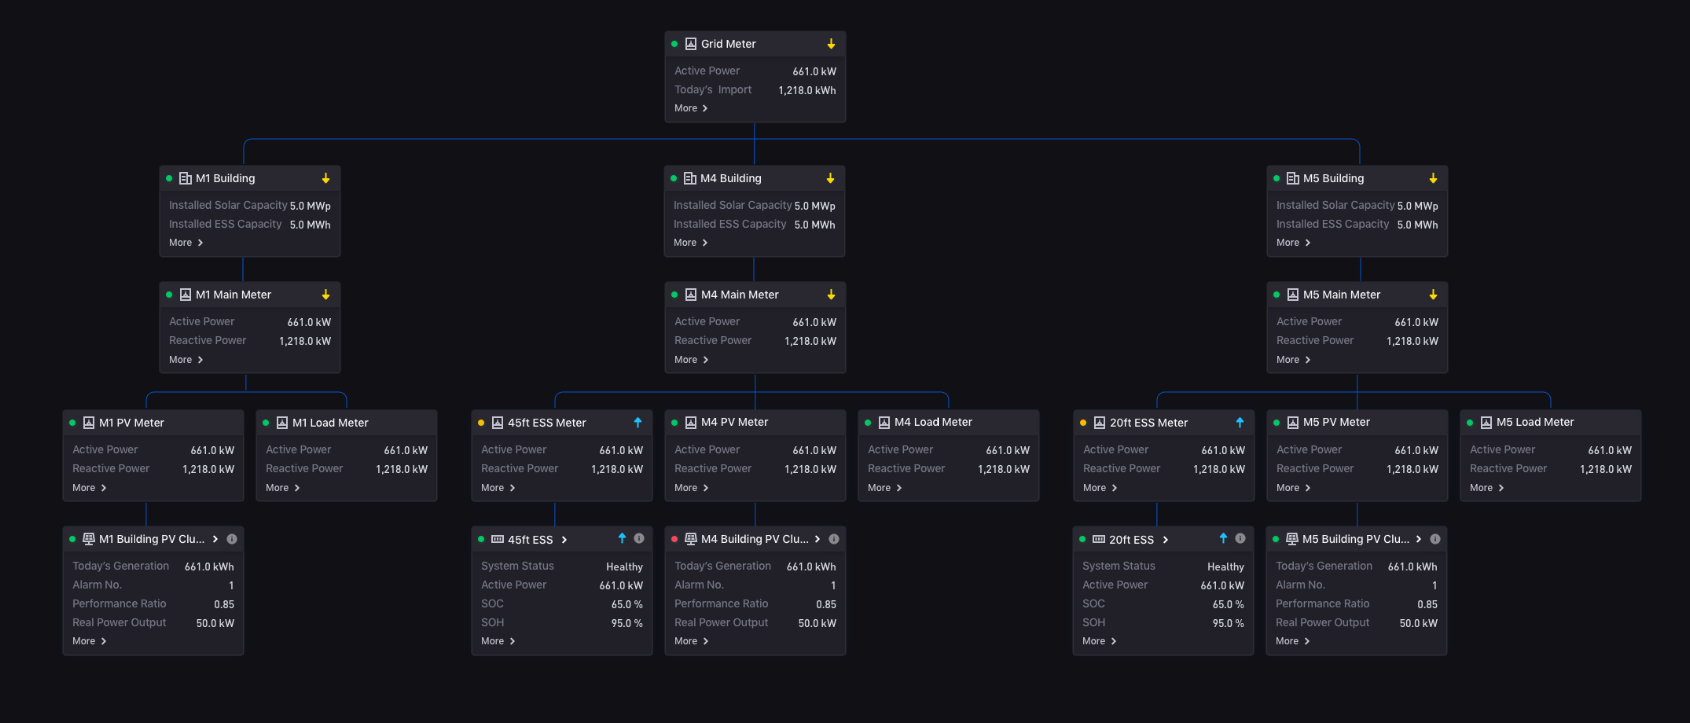Click the M4 Building title

click(x=731, y=178)
